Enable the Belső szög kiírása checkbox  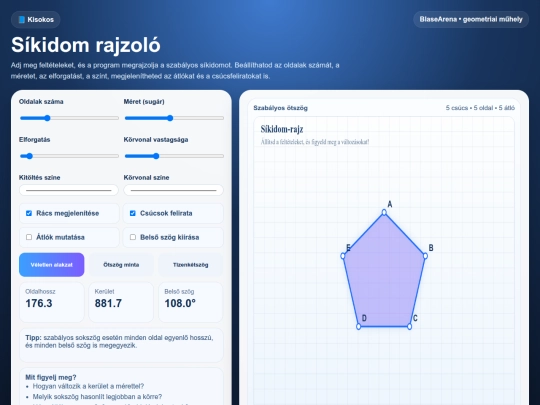click(133, 237)
